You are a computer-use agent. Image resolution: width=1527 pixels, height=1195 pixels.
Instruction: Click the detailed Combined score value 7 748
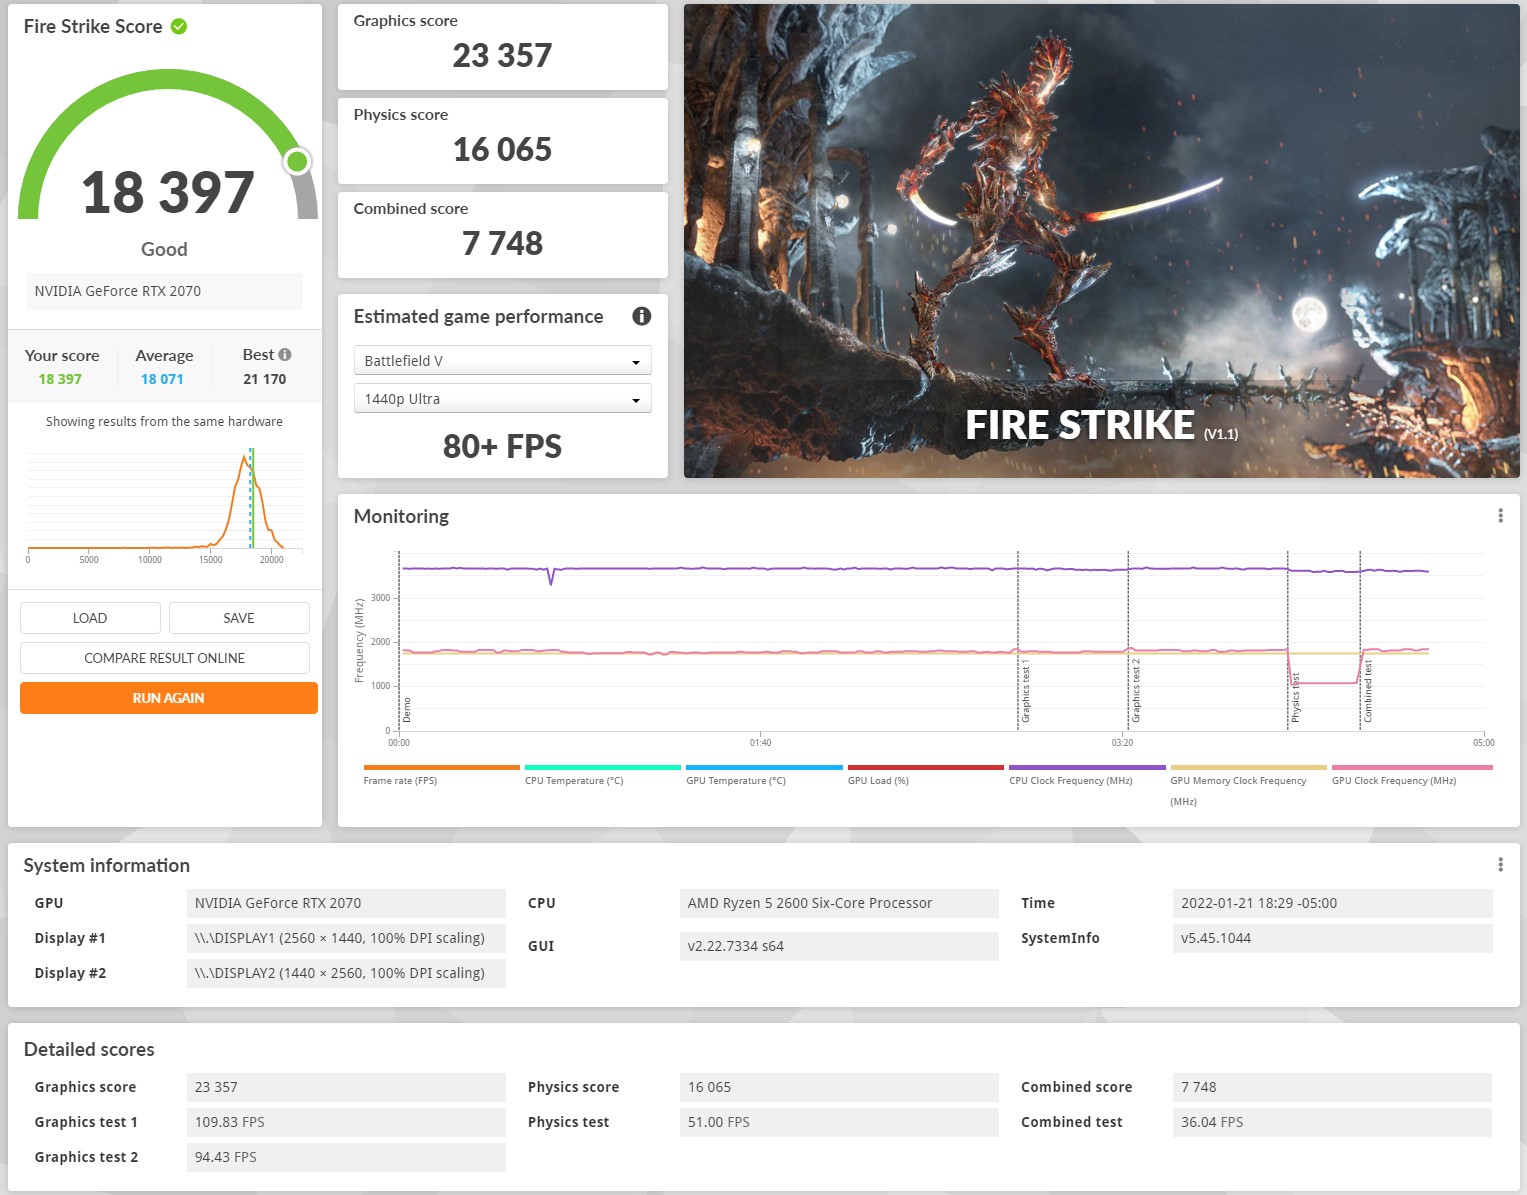pyautogui.click(x=1332, y=1087)
